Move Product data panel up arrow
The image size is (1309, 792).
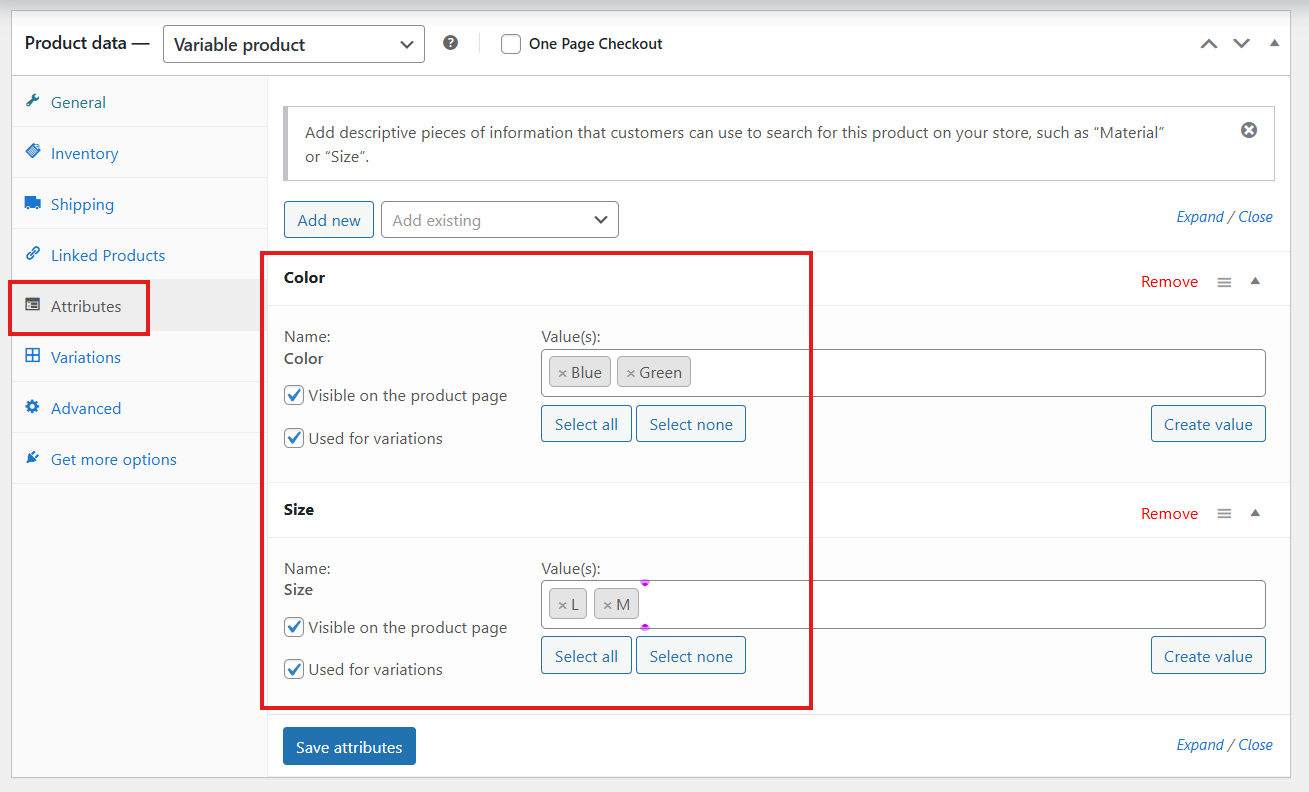[x=1209, y=43]
